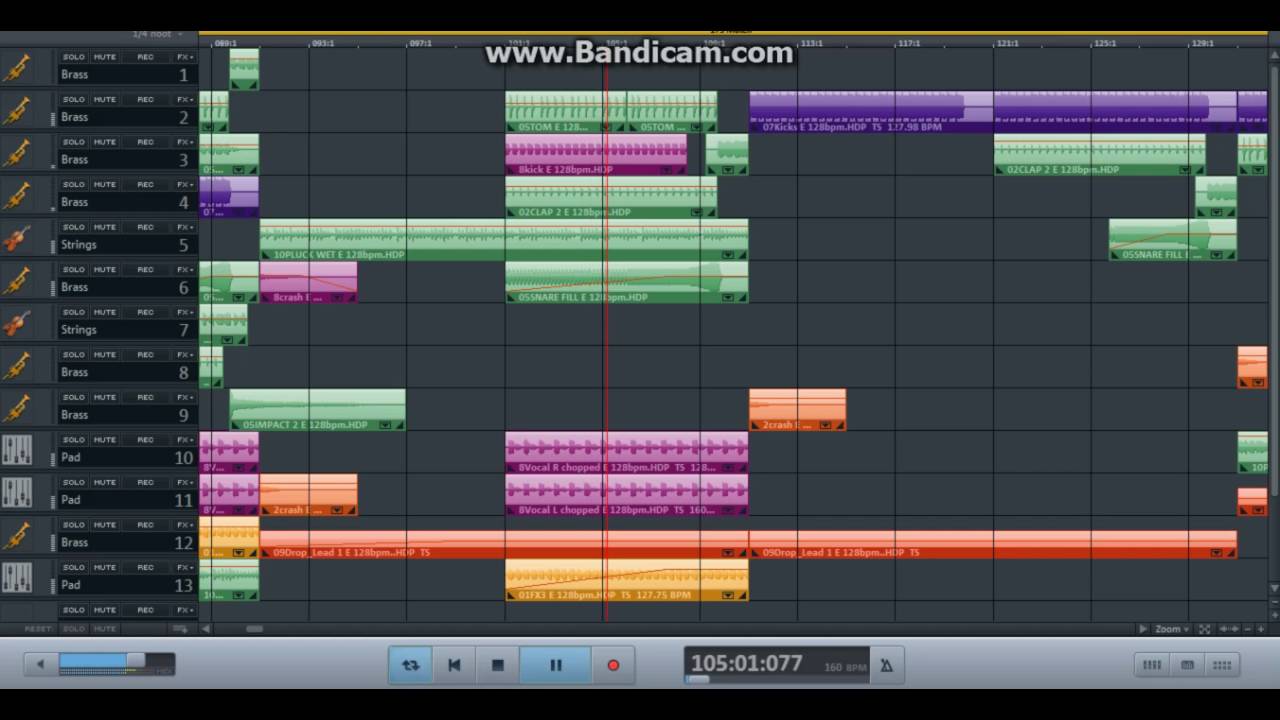1280x720 pixels.
Task: Click the keyboard icon of Pad track 11
Action: point(17,493)
